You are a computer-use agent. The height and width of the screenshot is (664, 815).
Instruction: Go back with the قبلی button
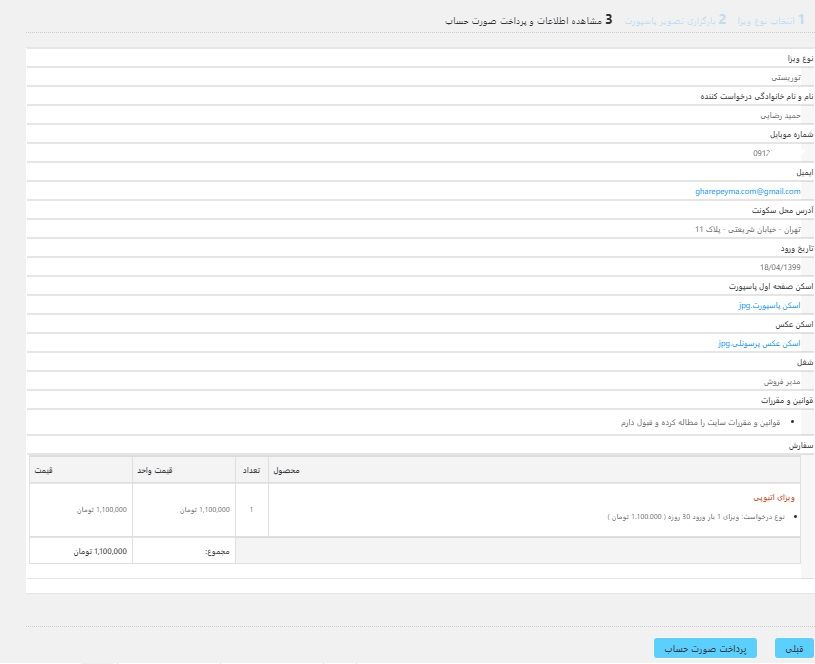click(x=794, y=648)
